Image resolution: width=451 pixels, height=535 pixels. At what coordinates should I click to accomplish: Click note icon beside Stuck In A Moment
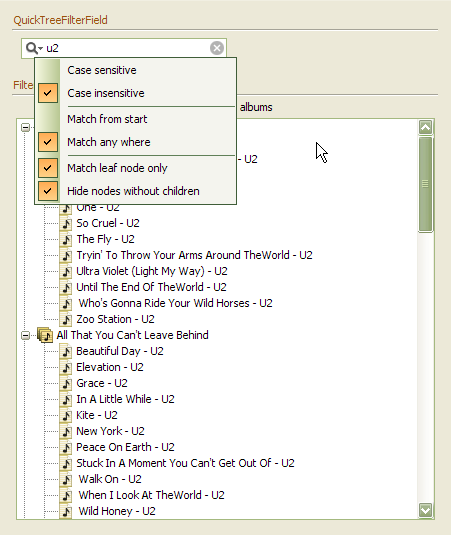click(66, 464)
